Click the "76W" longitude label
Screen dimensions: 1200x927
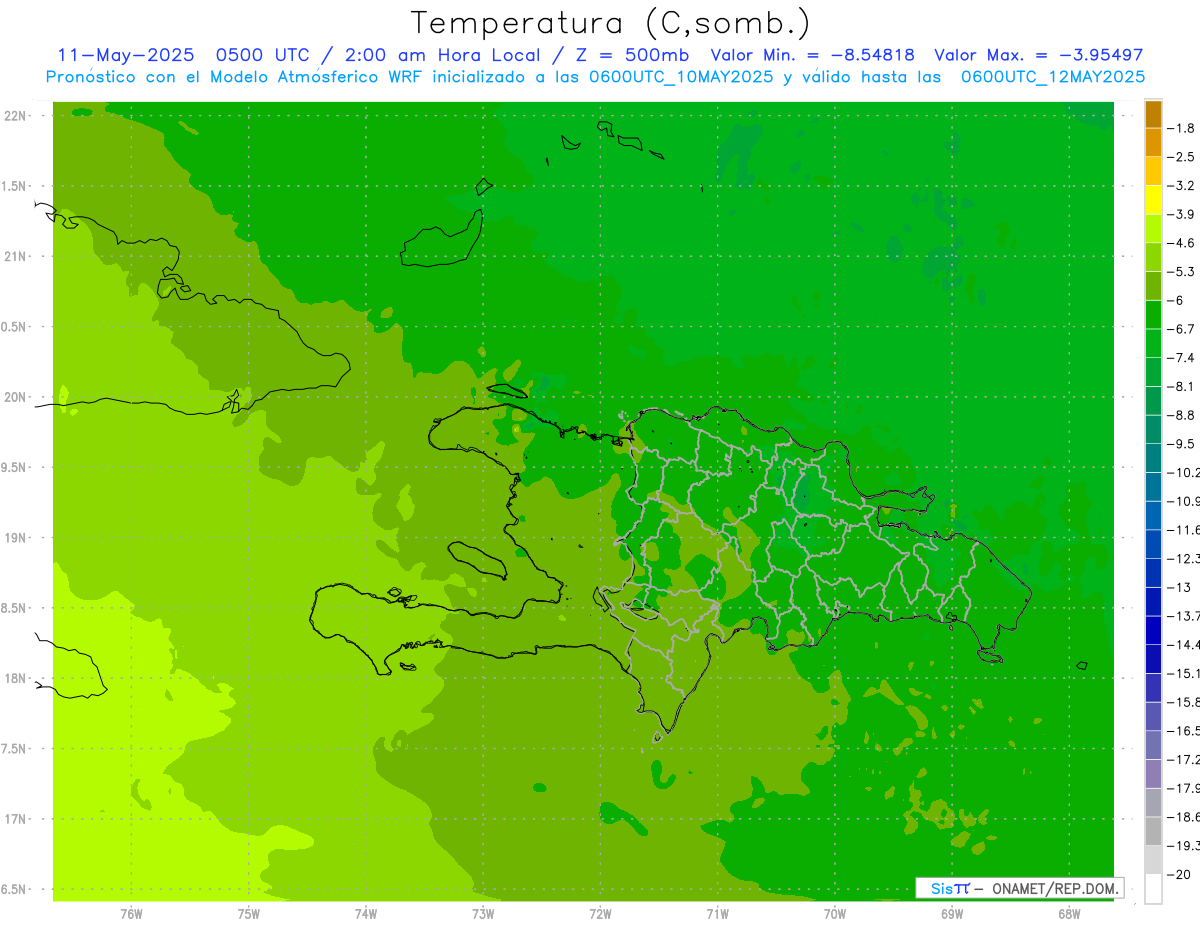point(131,913)
